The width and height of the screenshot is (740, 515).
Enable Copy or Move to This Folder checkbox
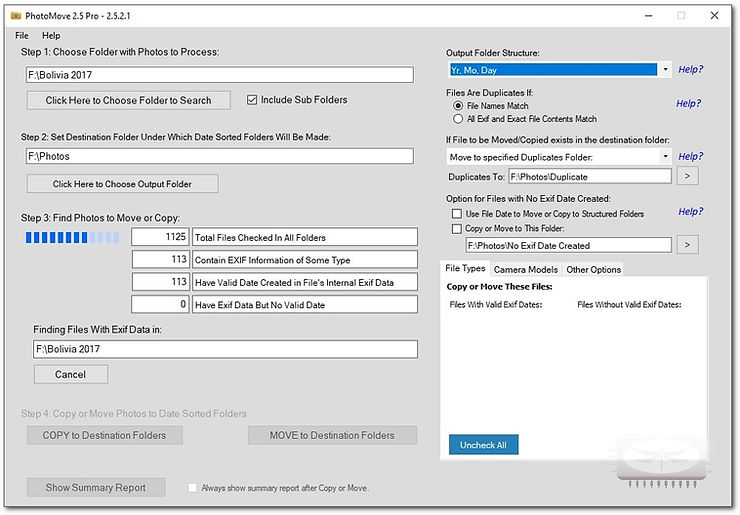tap(457, 228)
